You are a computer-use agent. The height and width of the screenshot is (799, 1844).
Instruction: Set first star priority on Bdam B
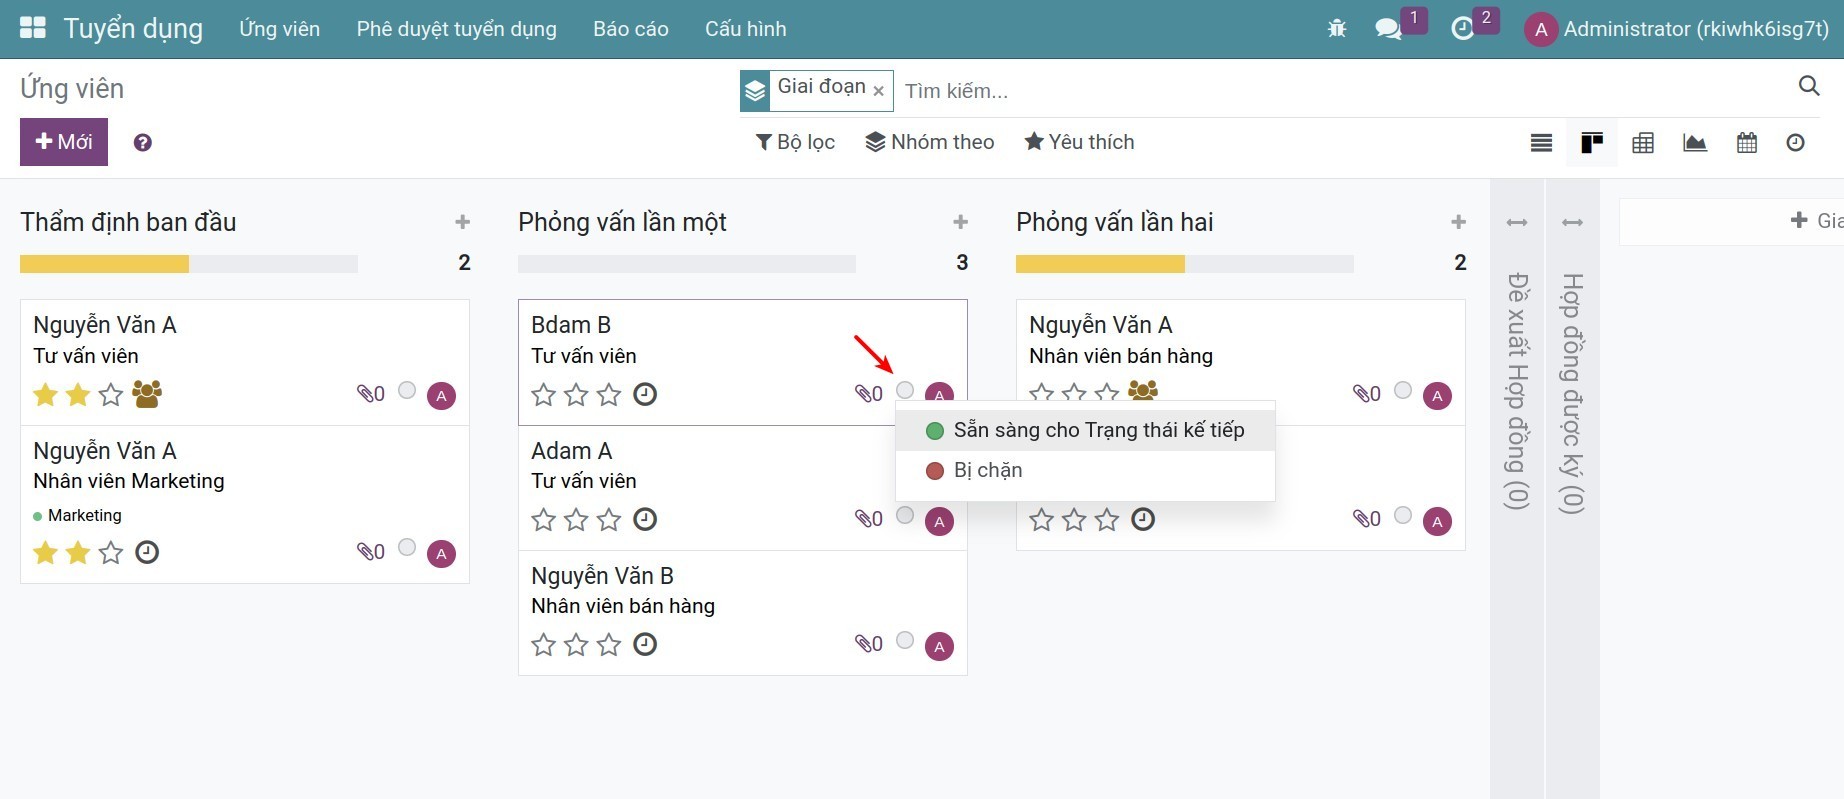coord(544,395)
